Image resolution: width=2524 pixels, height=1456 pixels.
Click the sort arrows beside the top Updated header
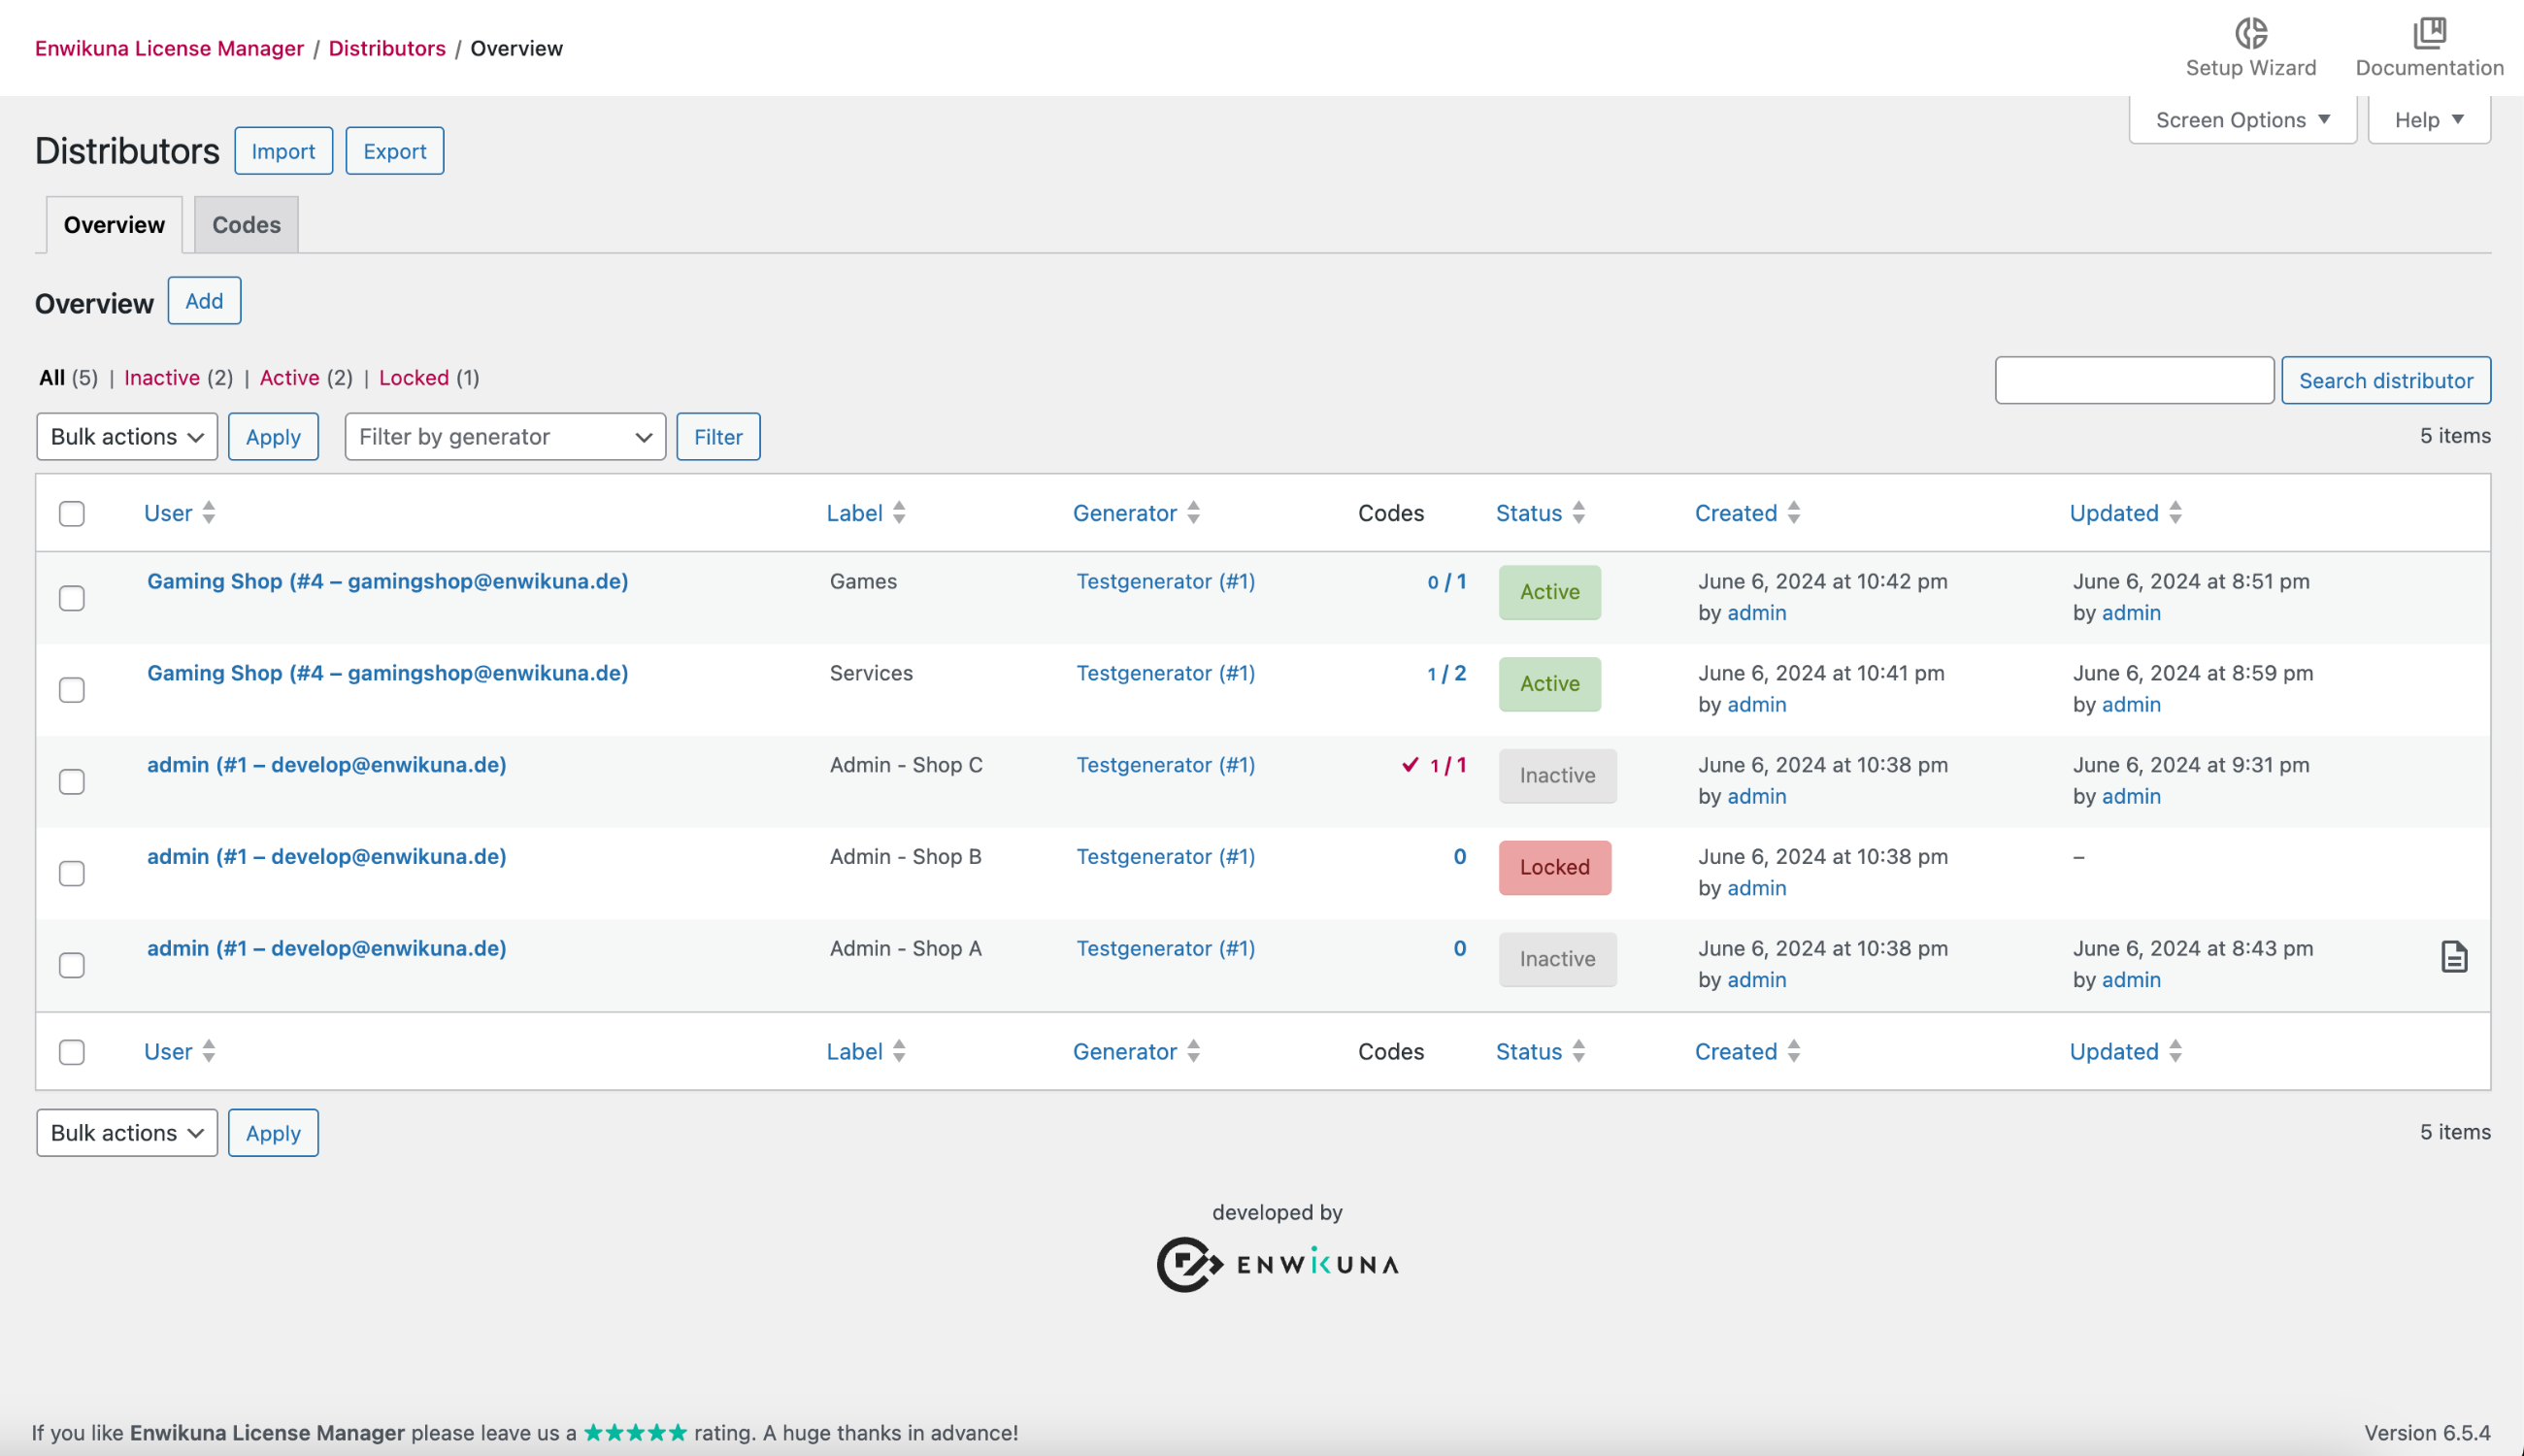2175,513
